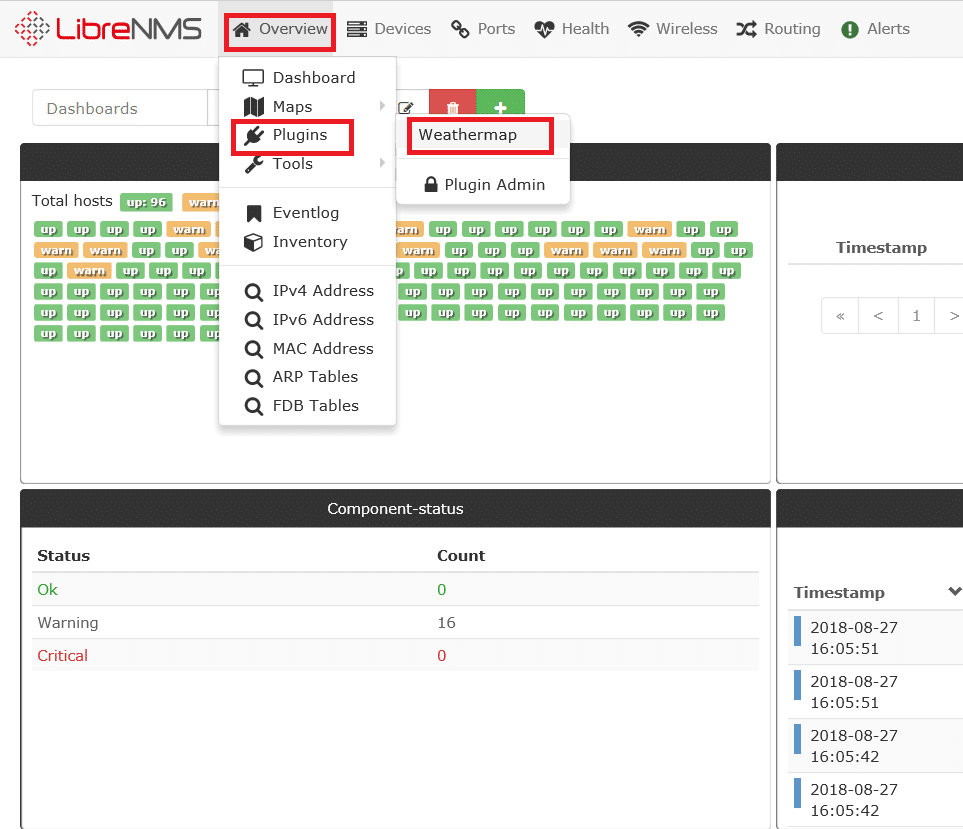963x829 pixels.
Task: Sort by Timestamp chevron in lower panel
Action: pyautogui.click(x=954, y=591)
